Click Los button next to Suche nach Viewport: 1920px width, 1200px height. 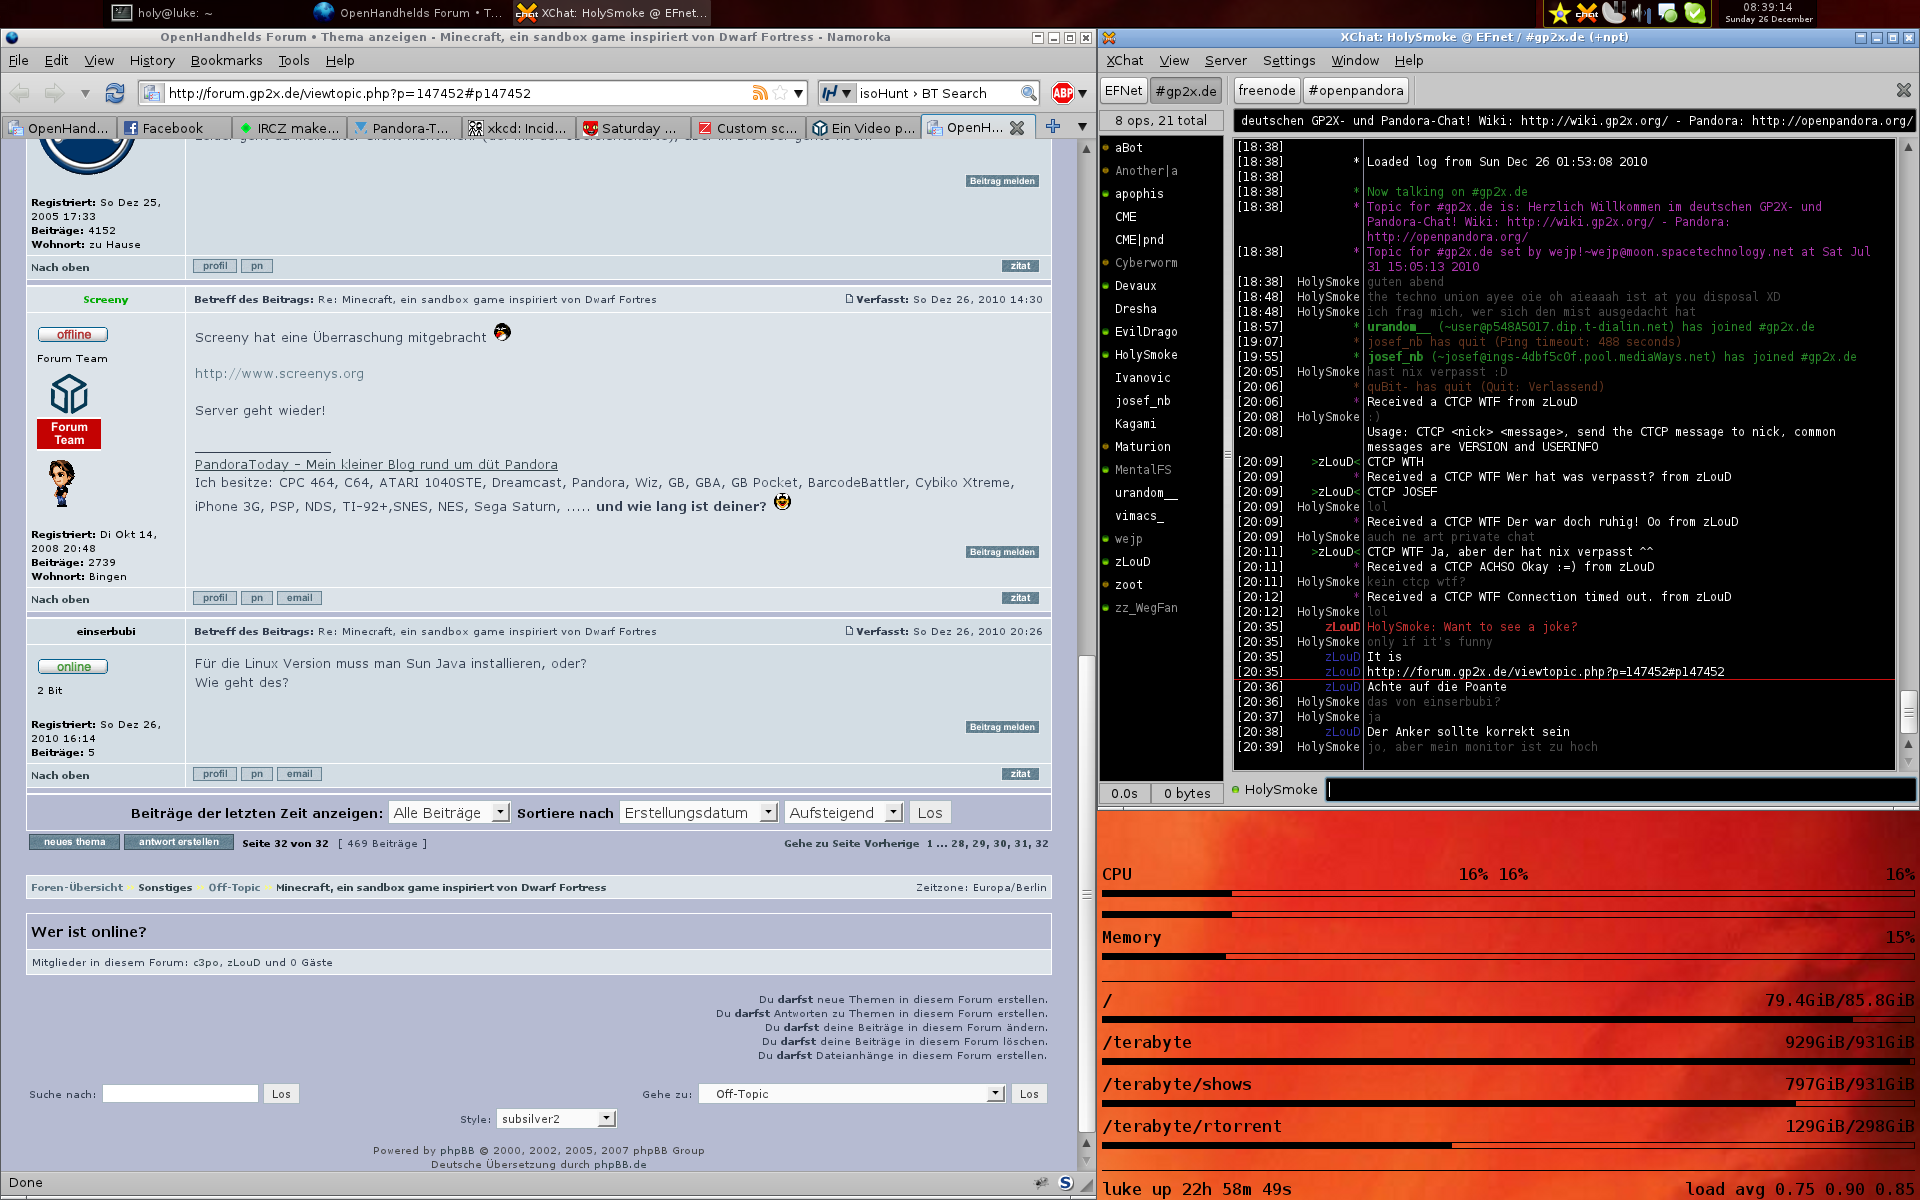tap(281, 1094)
